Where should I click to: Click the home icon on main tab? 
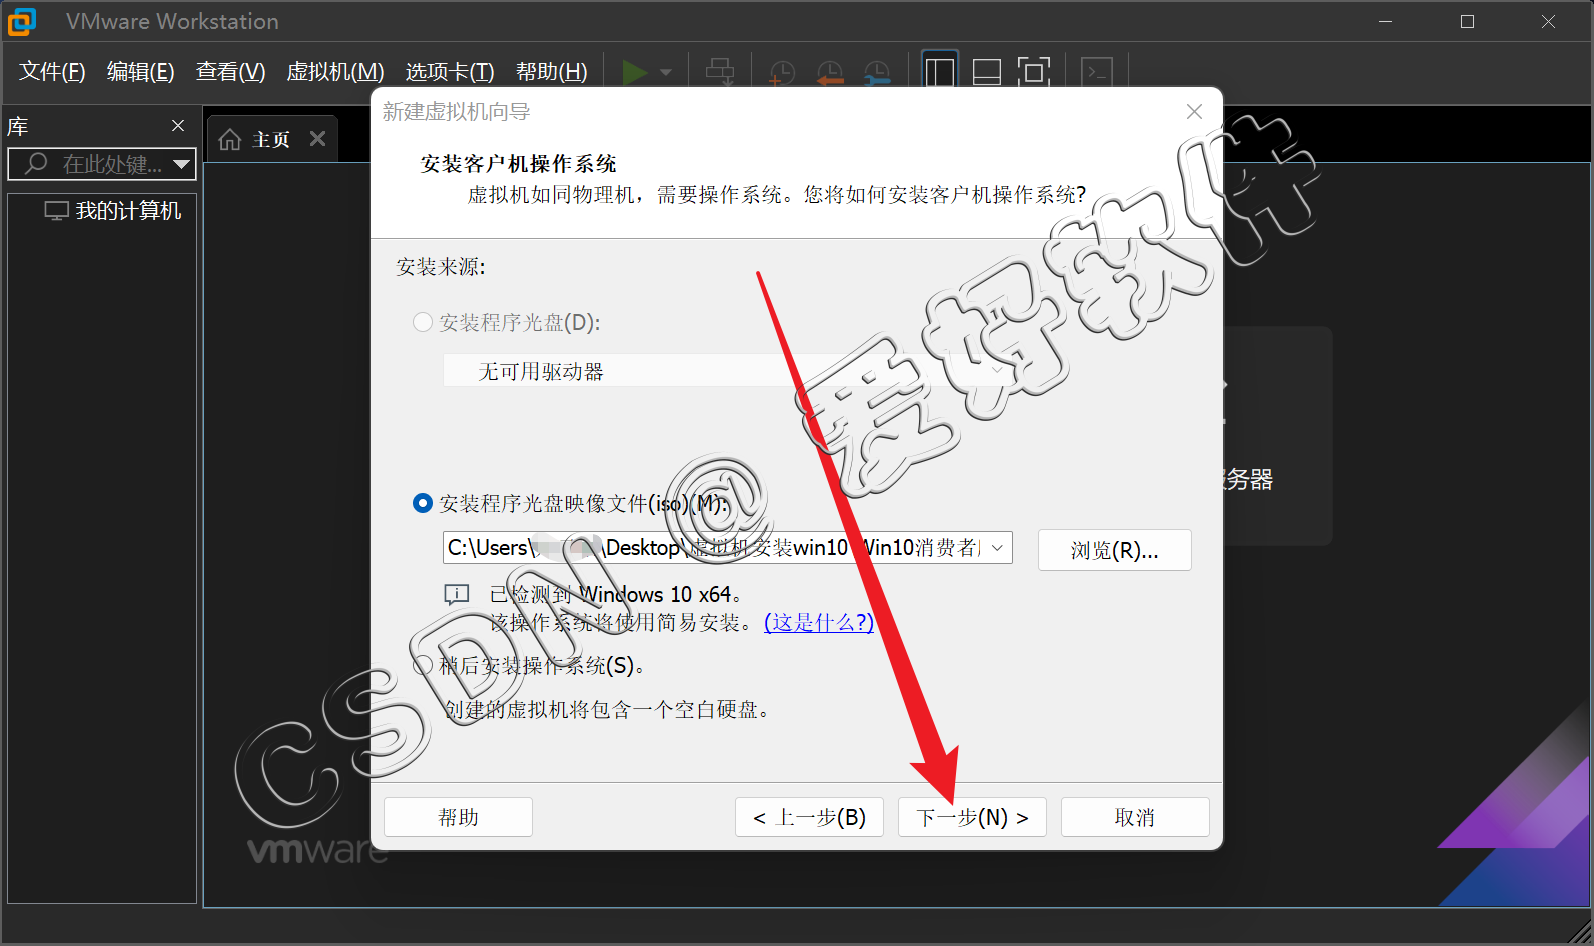click(x=230, y=139)
